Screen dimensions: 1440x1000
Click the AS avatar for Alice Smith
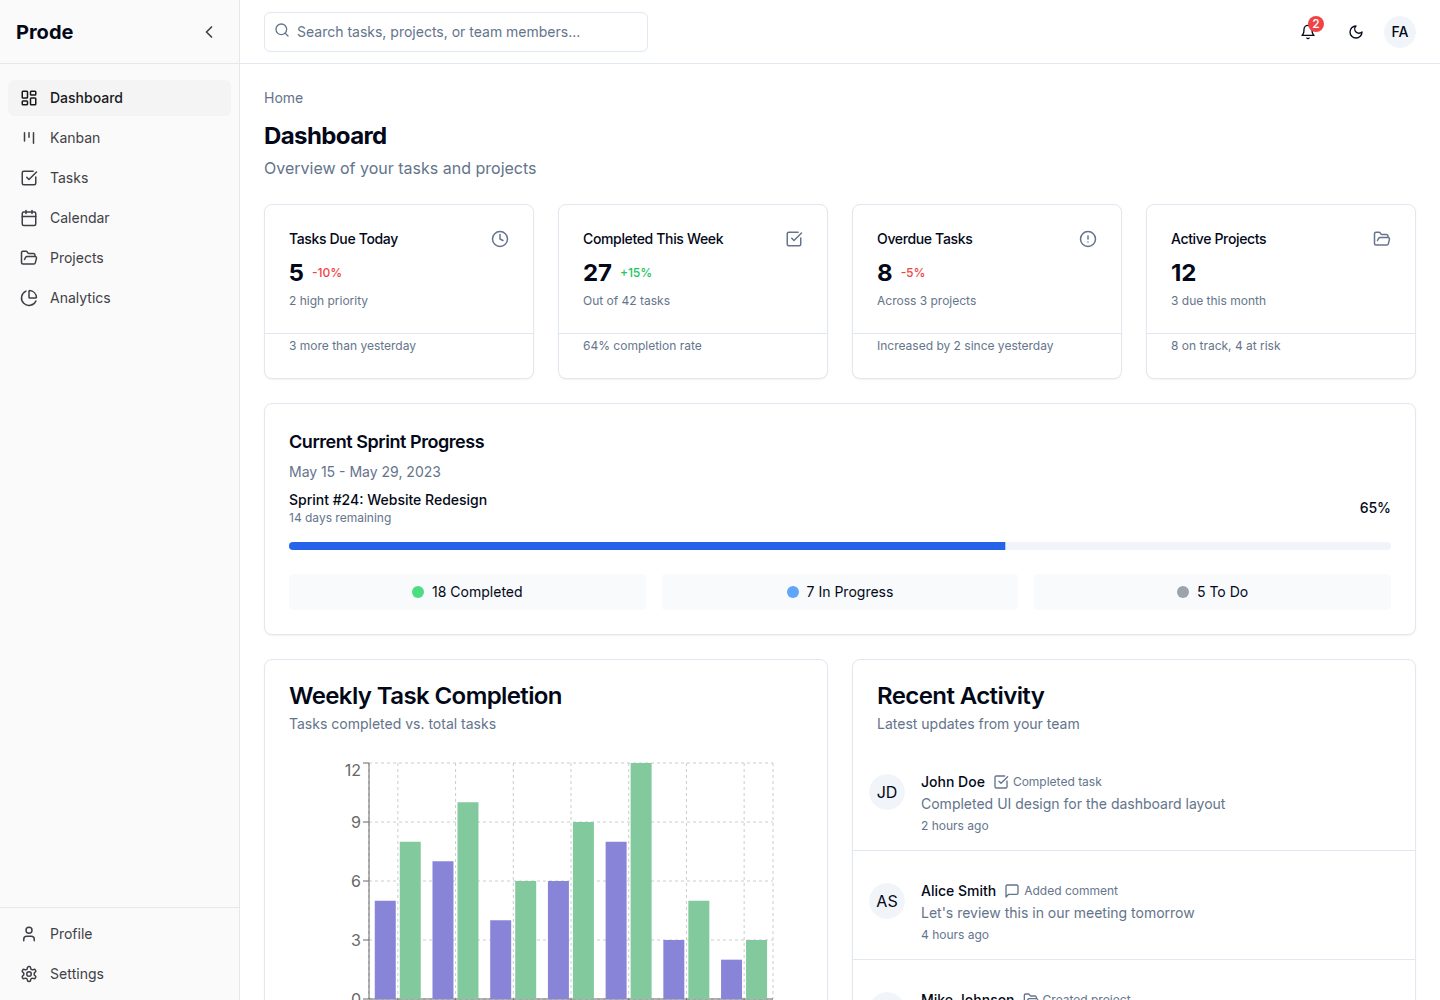pos(887,901)
